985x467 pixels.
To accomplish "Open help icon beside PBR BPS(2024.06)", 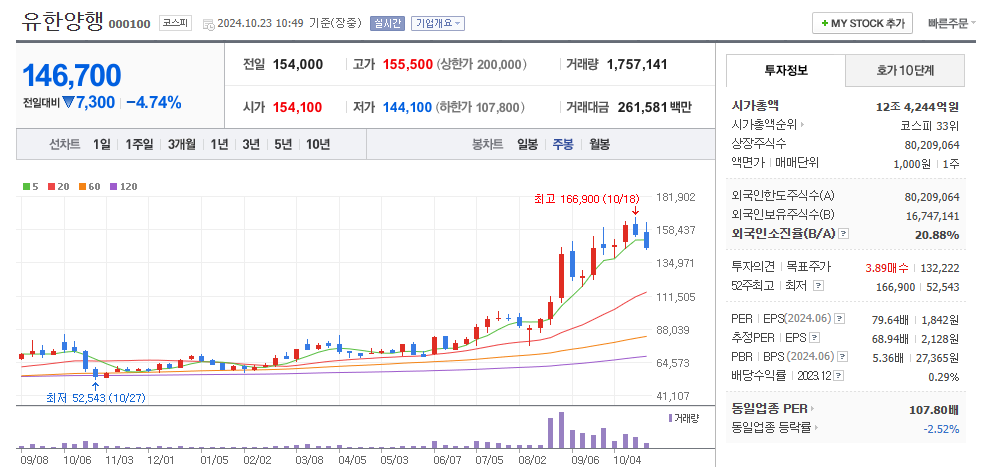I will tap(842, 357).
